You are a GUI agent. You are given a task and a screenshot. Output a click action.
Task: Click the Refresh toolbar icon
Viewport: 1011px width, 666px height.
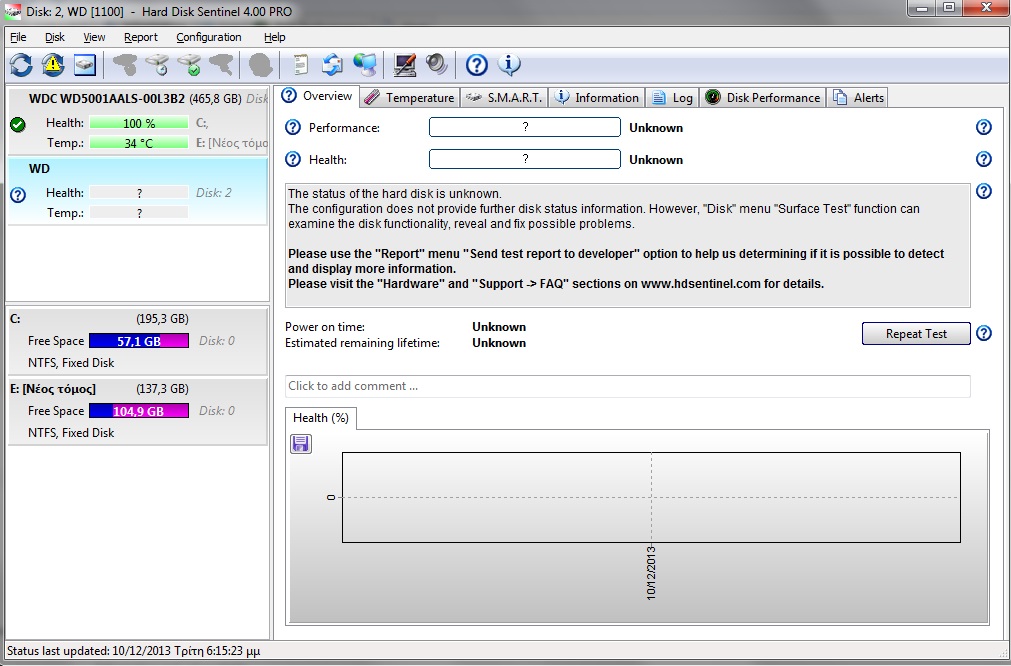coord(21,64)
